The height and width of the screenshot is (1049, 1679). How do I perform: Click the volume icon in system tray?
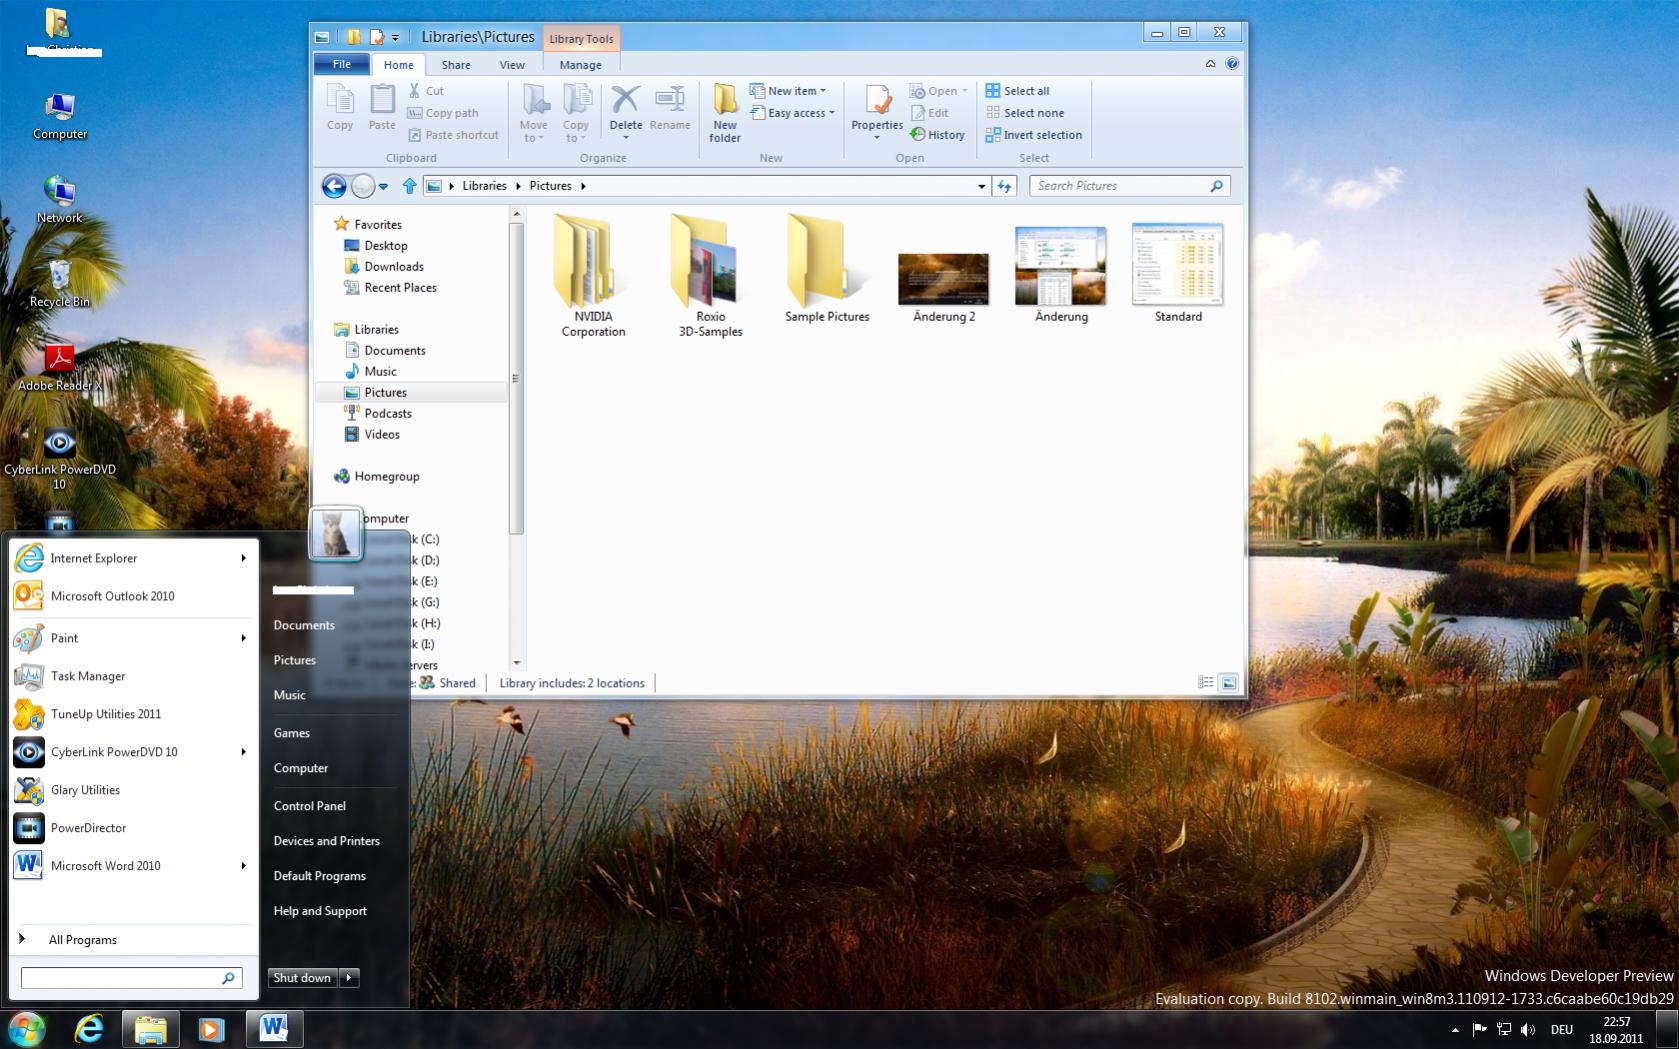pyautogui.click(x=1528, y=1029)
